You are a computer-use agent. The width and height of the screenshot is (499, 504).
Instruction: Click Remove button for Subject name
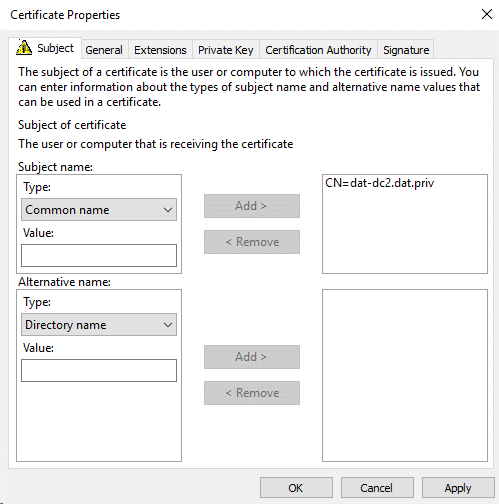pyautogui.click(x=252, y=242)
